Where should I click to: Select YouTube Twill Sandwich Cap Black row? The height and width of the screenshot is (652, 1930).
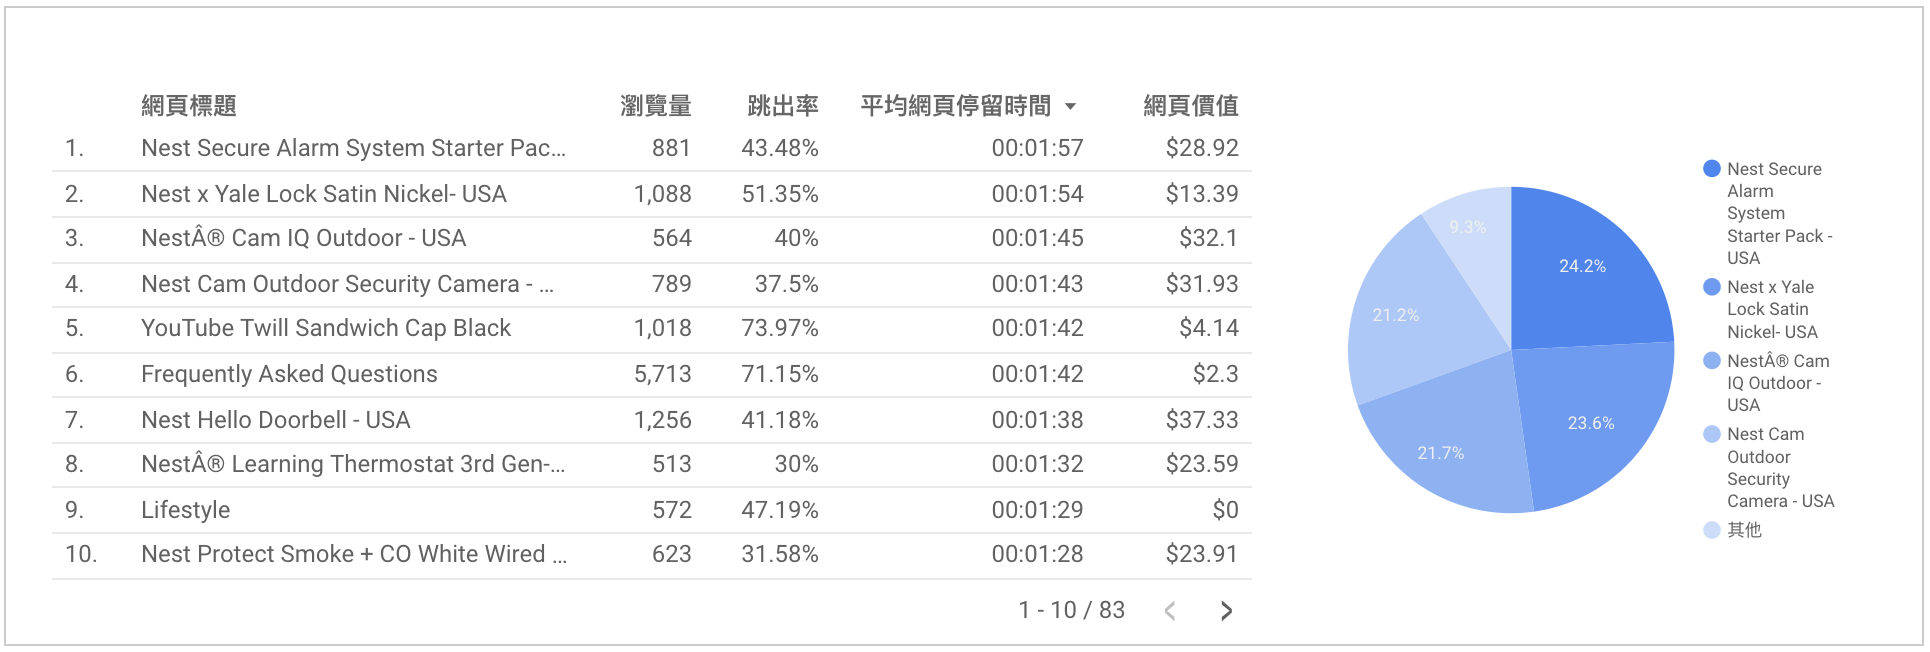coord(652,329)
